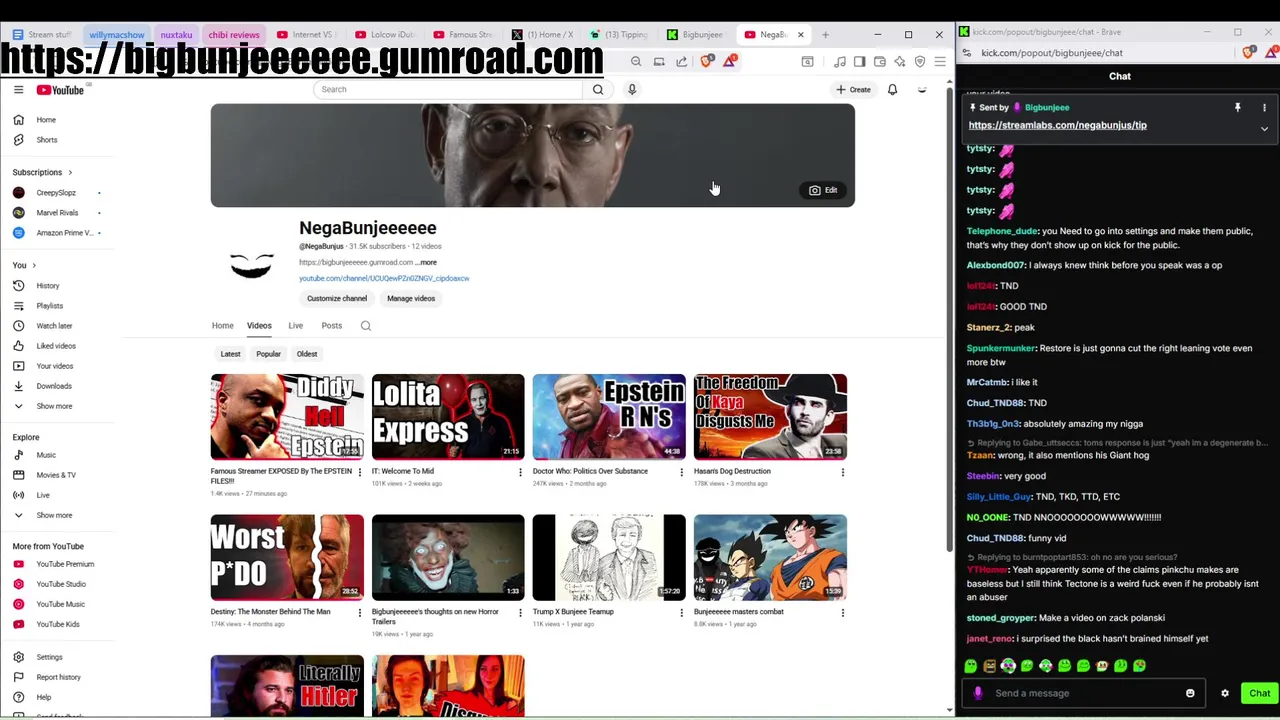Open Bunjeeeeee masters combat thumbnail
This screenshot has height=720, width=1280.
(x=770, y=557)
